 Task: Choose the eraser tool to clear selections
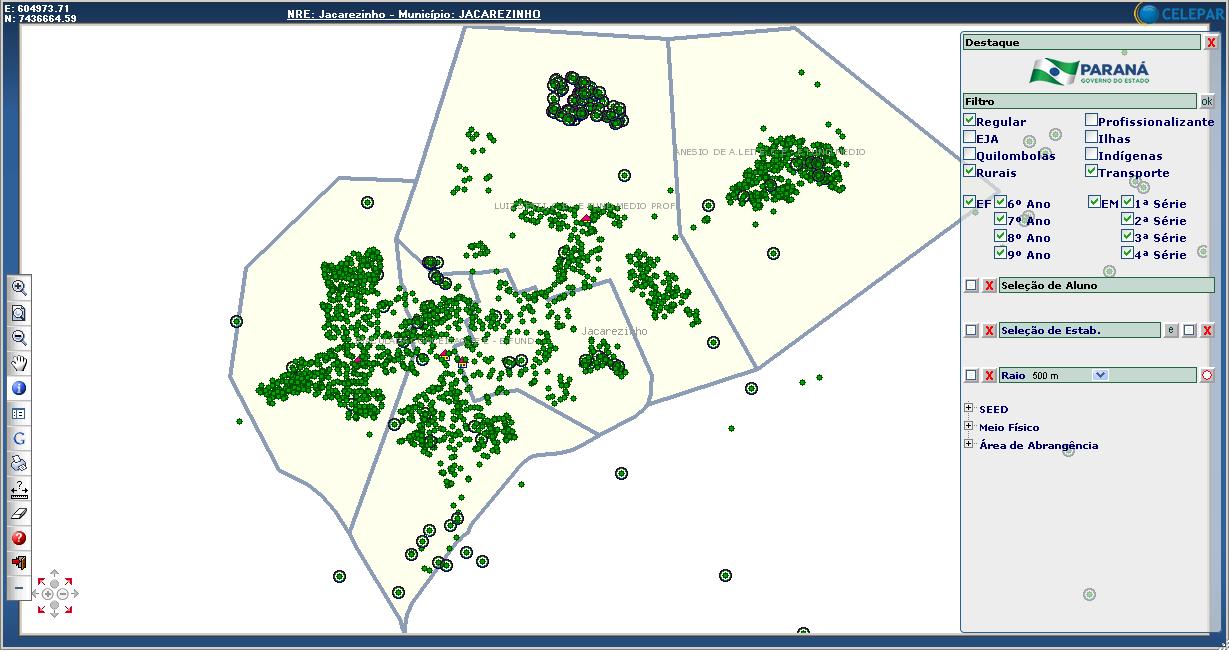(19, 513)
